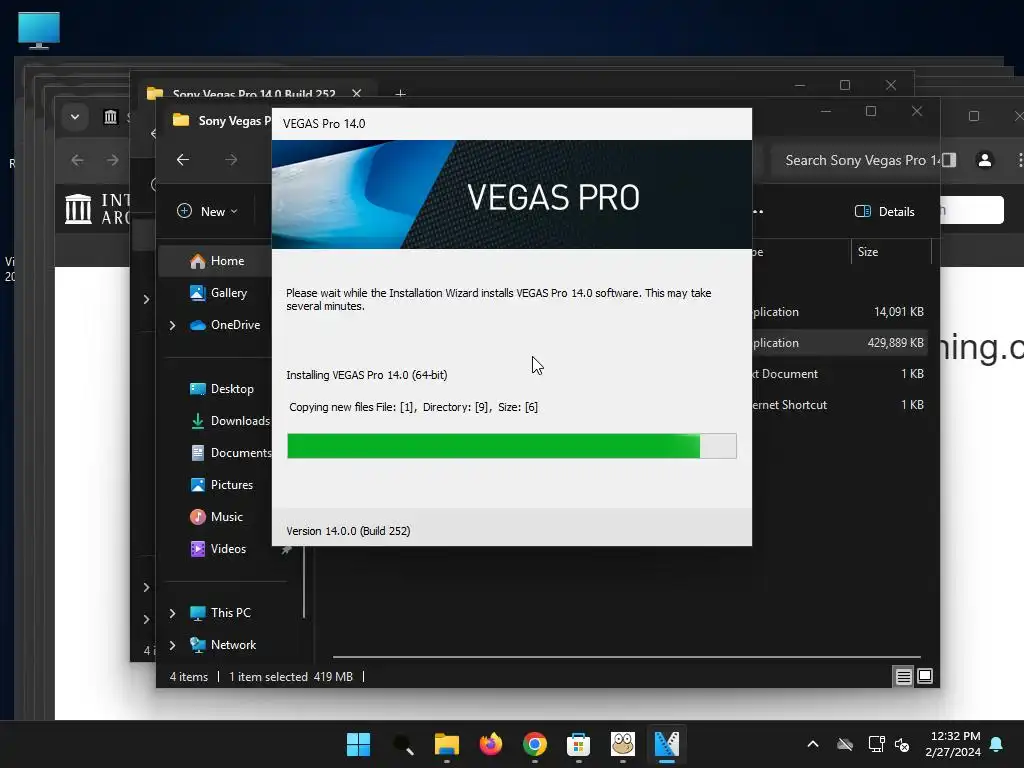1024x768 pixels.
Task: Switch to large thumbnails view layout
Action: 925,677
